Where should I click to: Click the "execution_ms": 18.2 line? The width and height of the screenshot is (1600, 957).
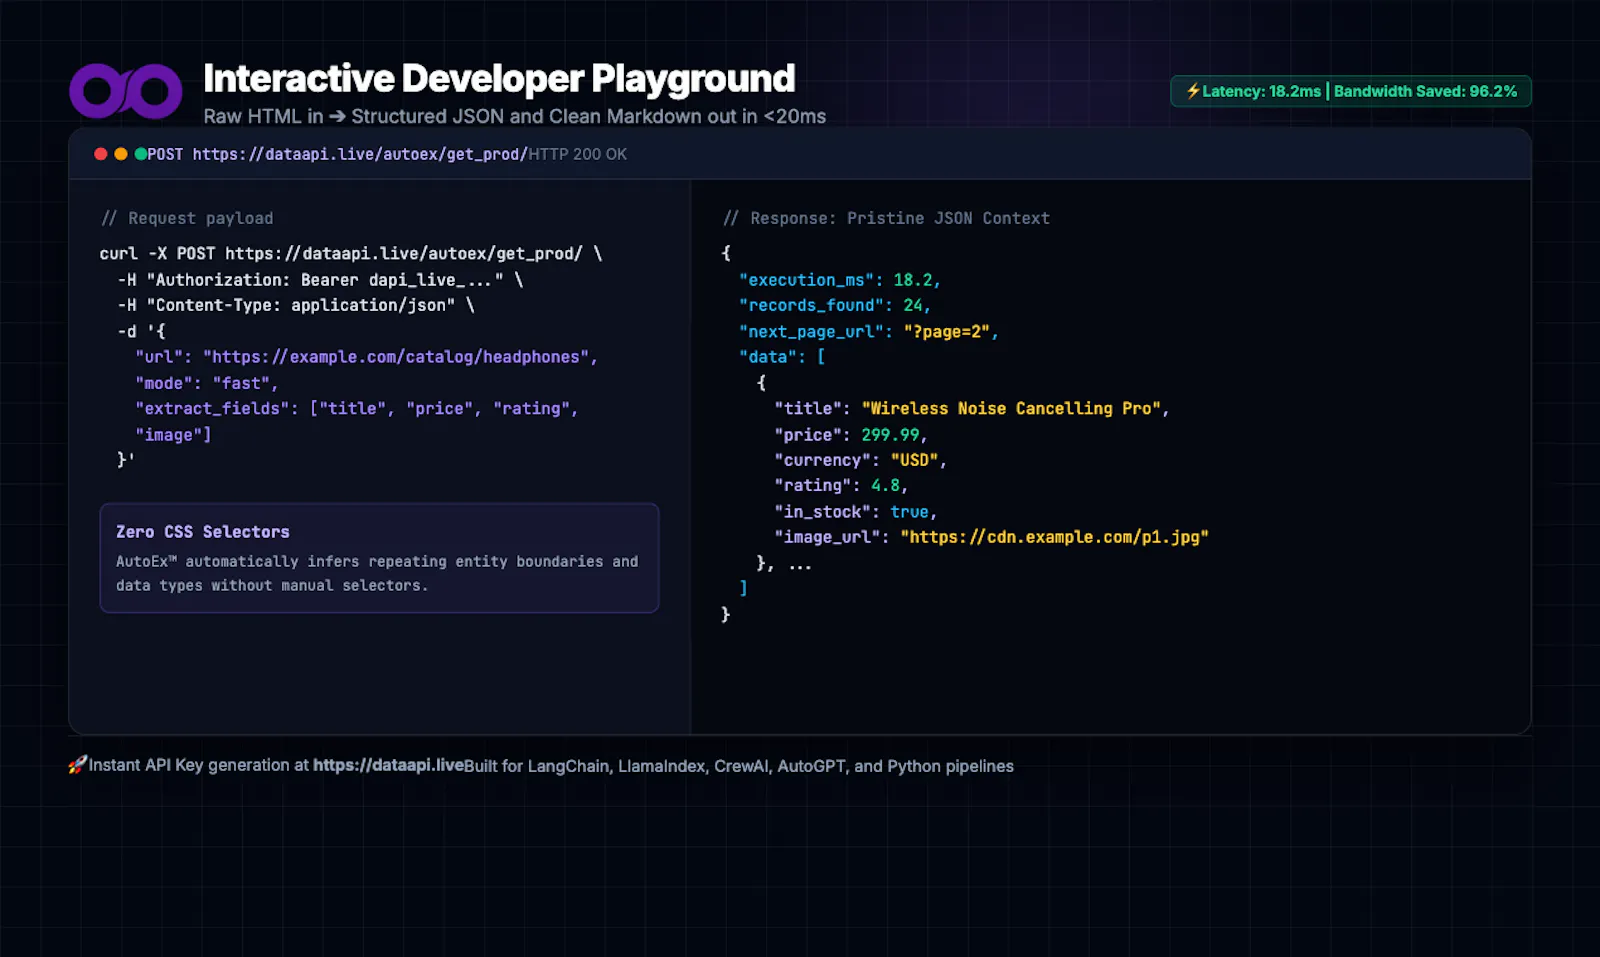840,280
